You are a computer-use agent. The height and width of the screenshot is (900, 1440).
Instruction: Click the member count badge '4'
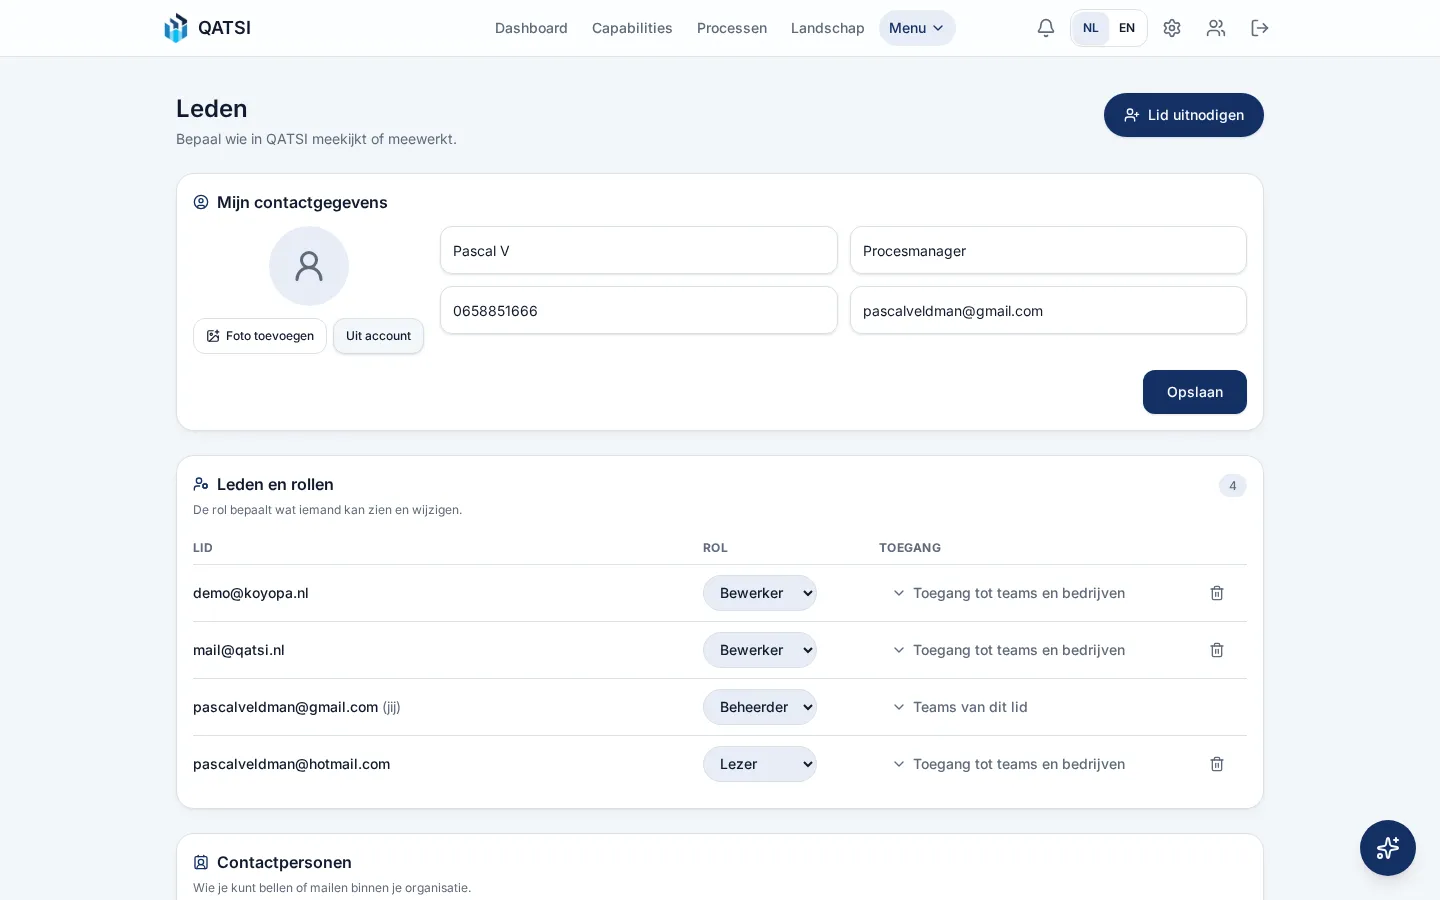(x=1233, y=486)
